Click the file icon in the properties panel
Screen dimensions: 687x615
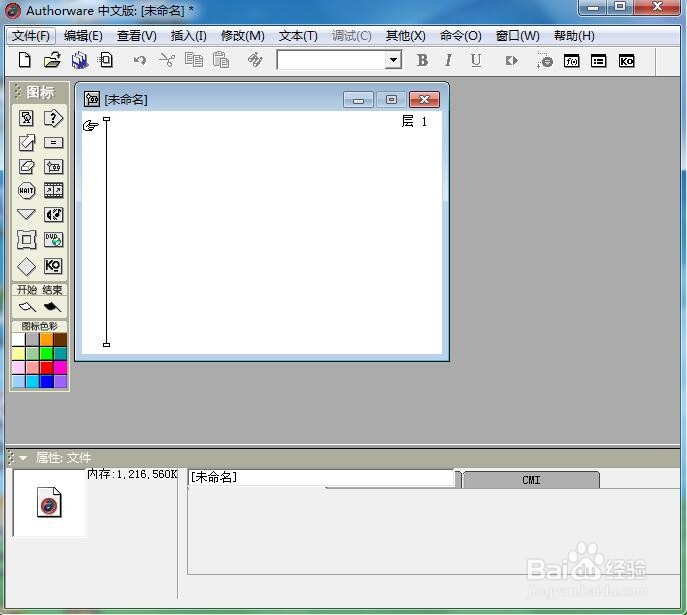click(49, 502)
